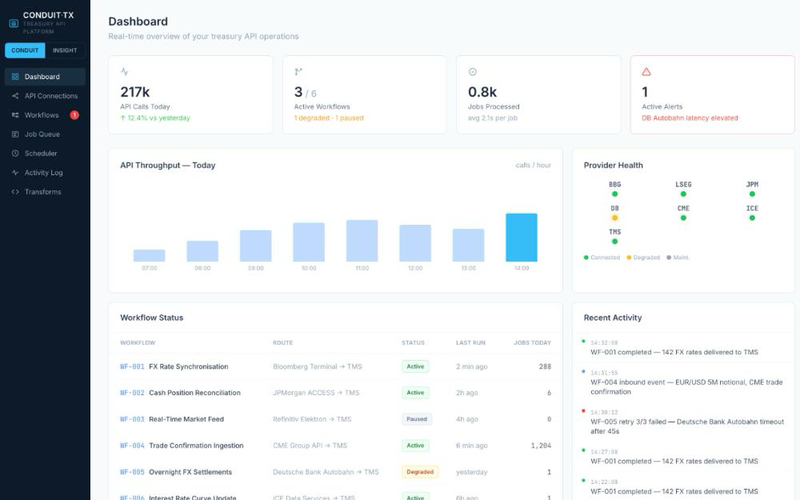Click the Workflows icon in sidebar
This screenshot has height=500, width=800.
[15, 115]
